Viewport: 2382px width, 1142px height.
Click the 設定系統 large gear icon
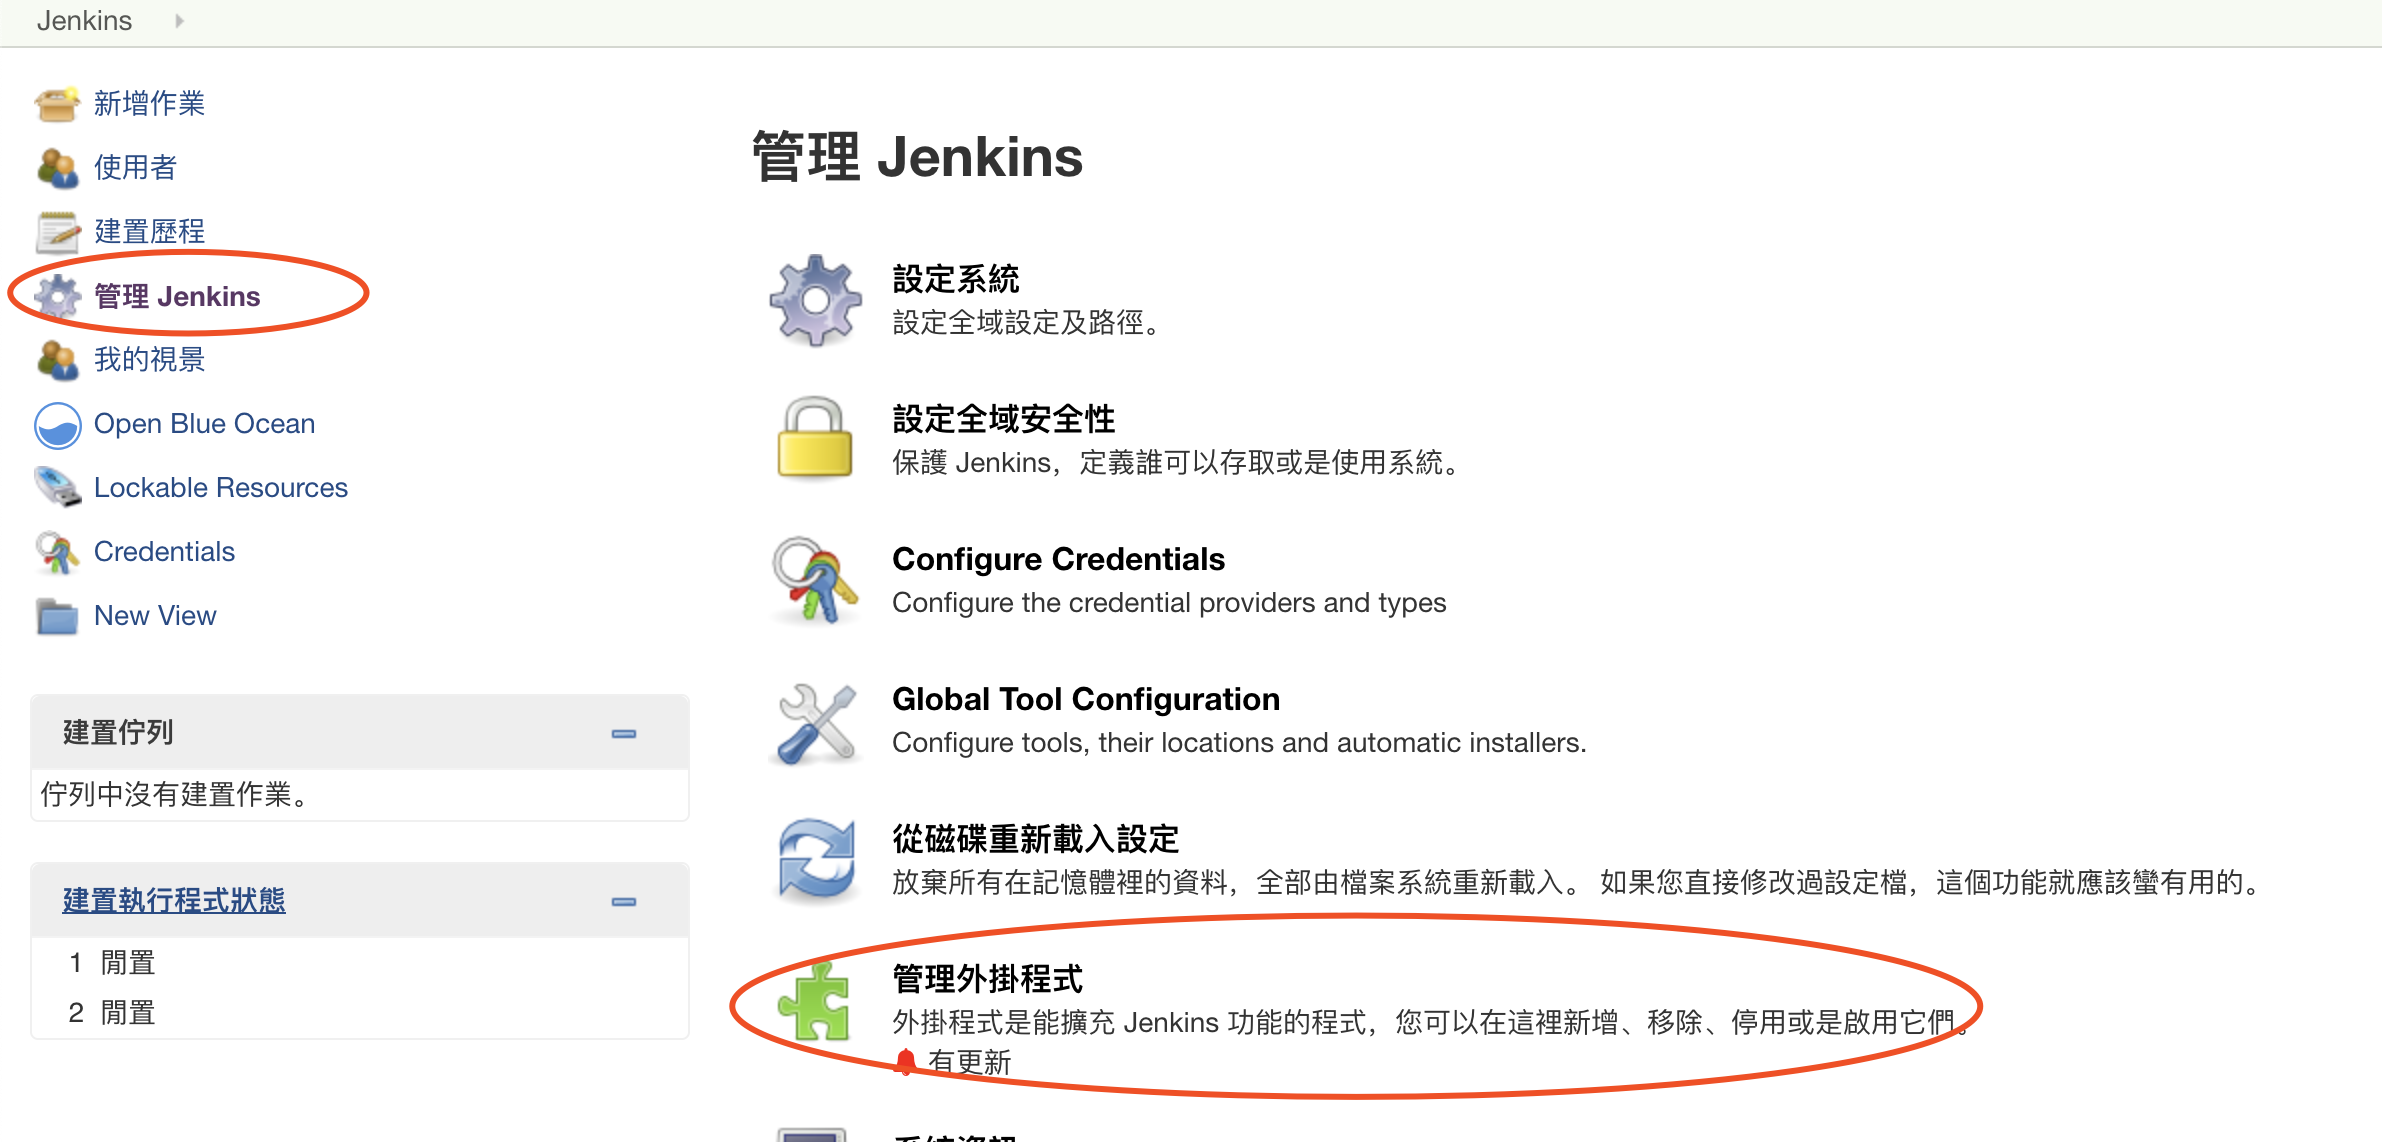pyautogui.click(x=815, y=300)
